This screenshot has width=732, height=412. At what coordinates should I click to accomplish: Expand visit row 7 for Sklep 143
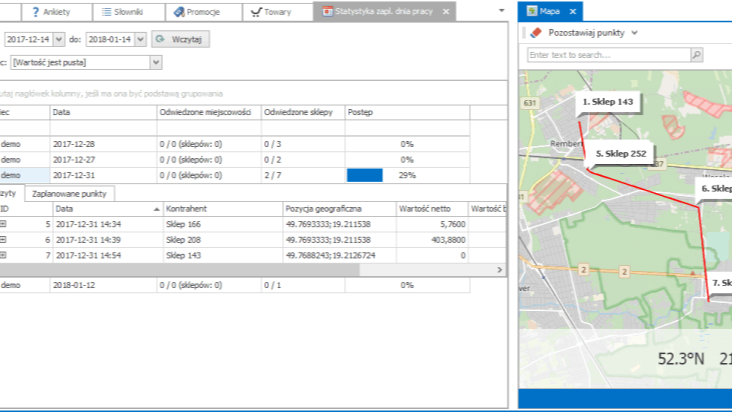[3, 255]
